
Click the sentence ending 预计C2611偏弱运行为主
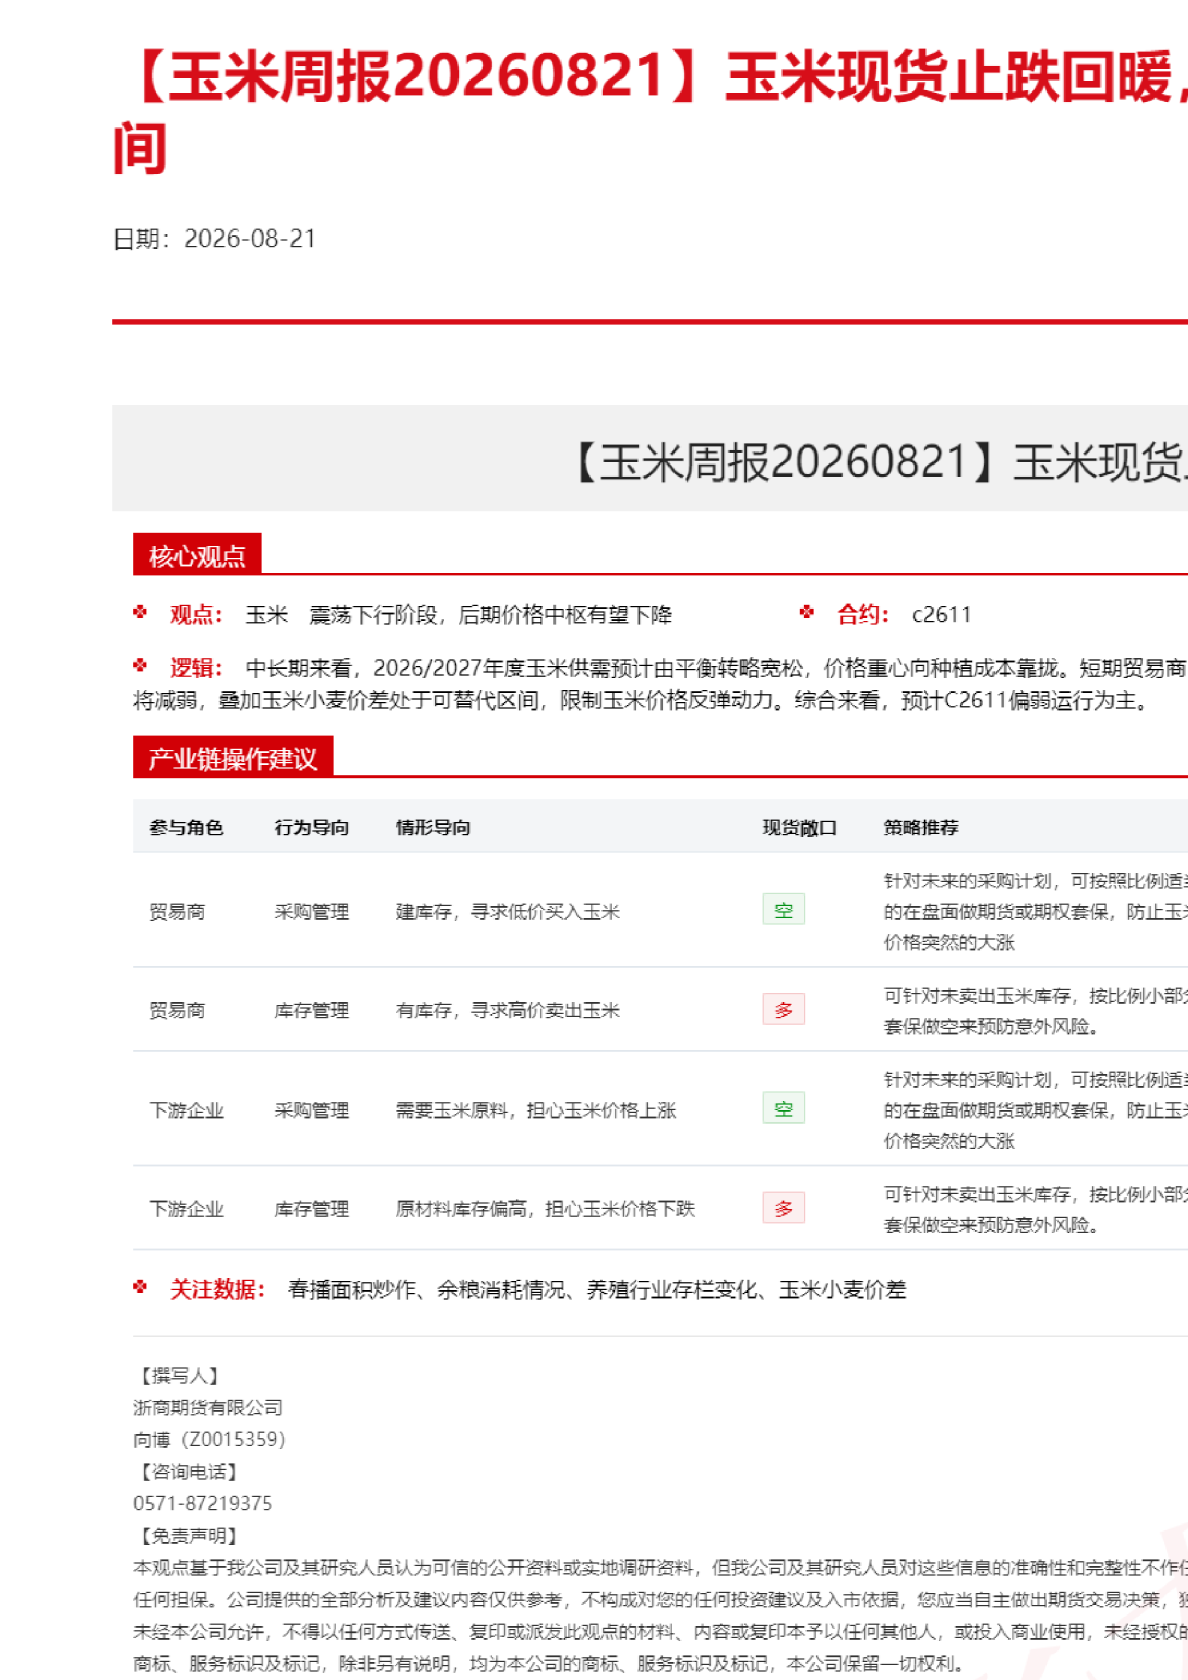[x=970, y=700]
